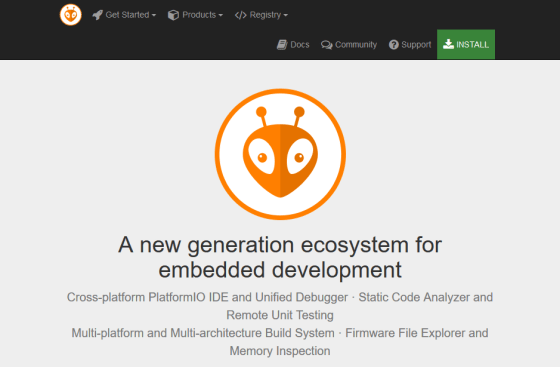Click the rocket icon beside Get Started

(97, 15)
